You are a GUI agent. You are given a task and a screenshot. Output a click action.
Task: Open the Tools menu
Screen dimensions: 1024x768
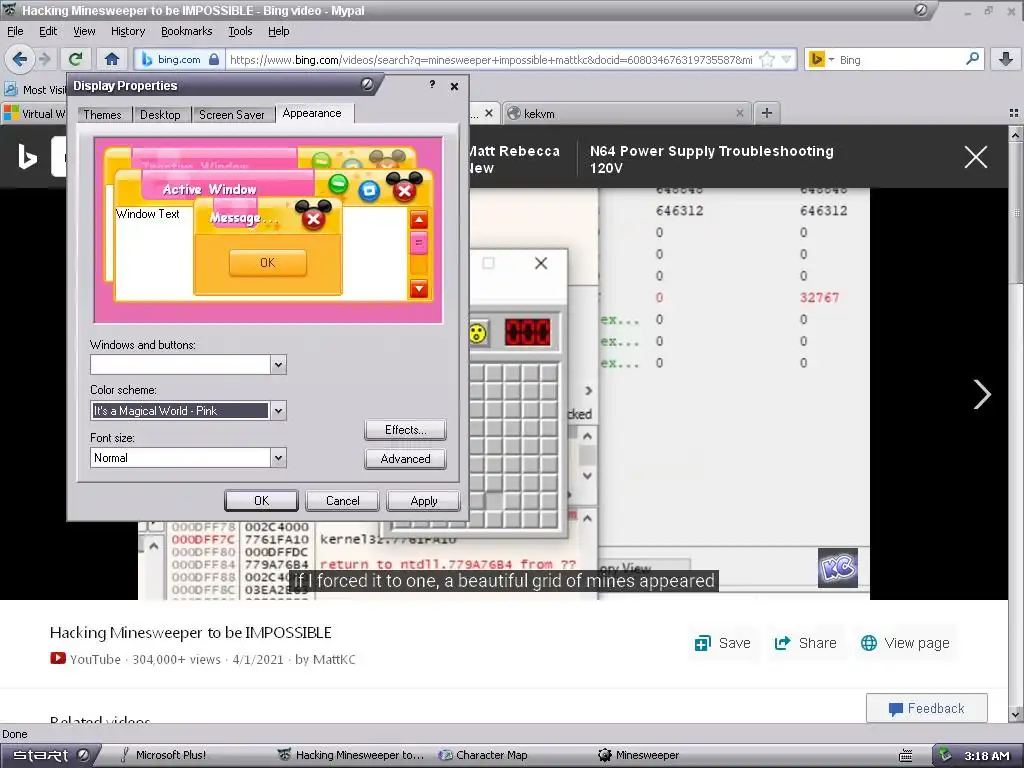240,31
